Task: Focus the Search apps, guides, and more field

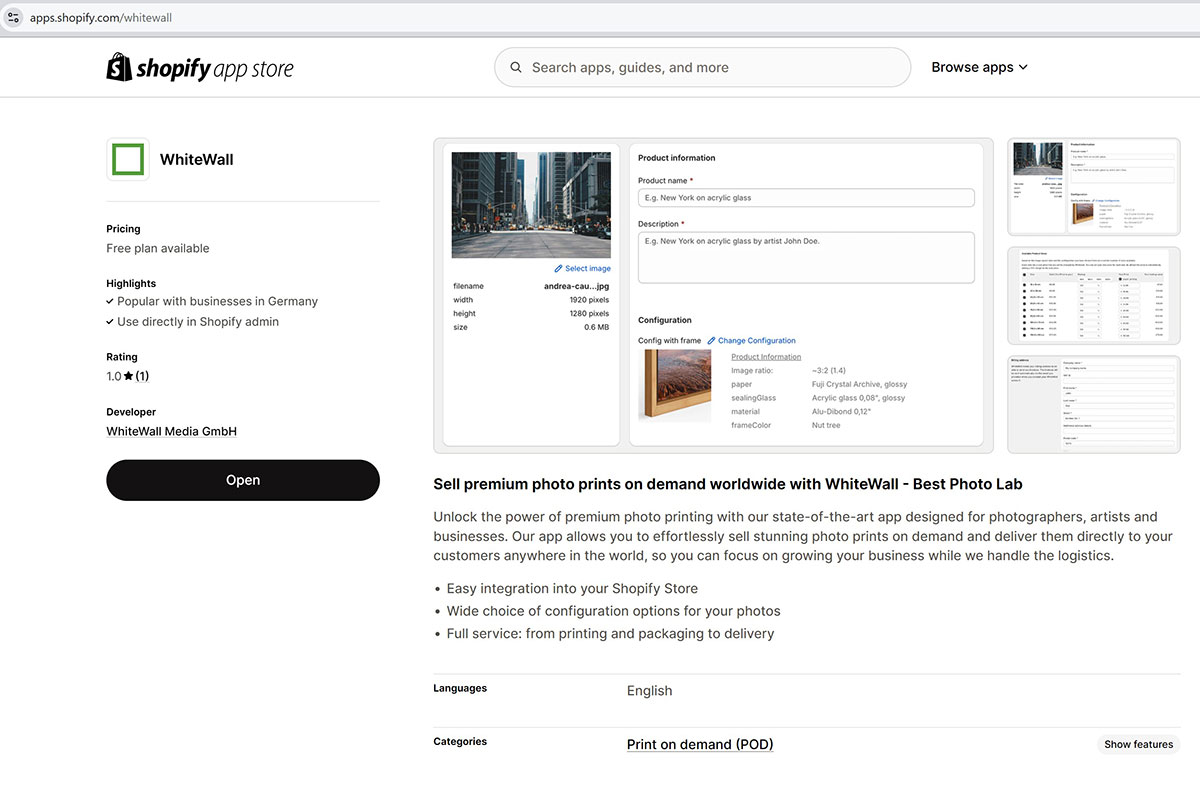Action: (x=702, y=68)
